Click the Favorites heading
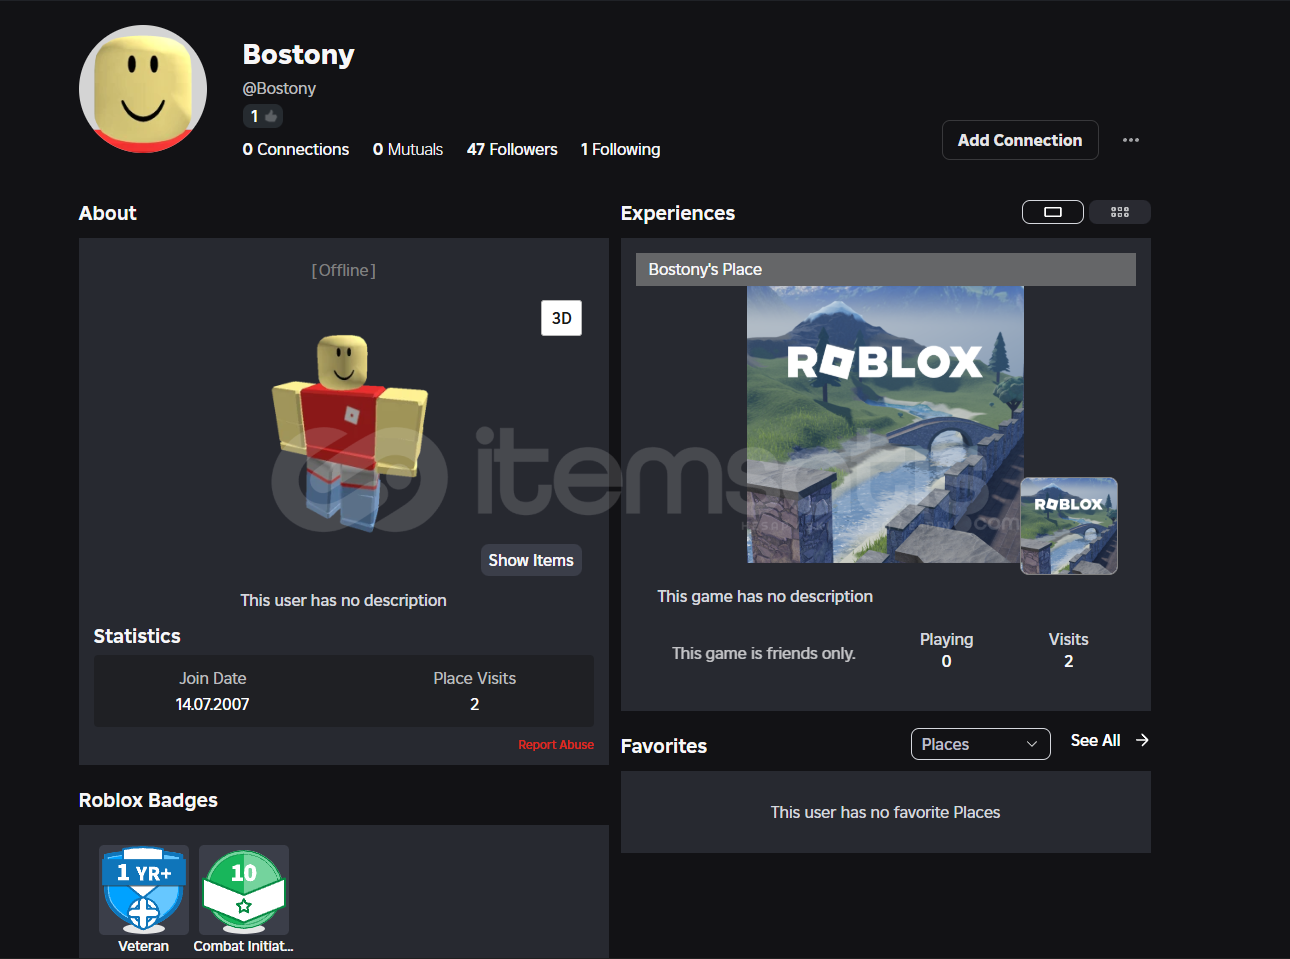The image size is (1290, 959). [x=664, y=746]
